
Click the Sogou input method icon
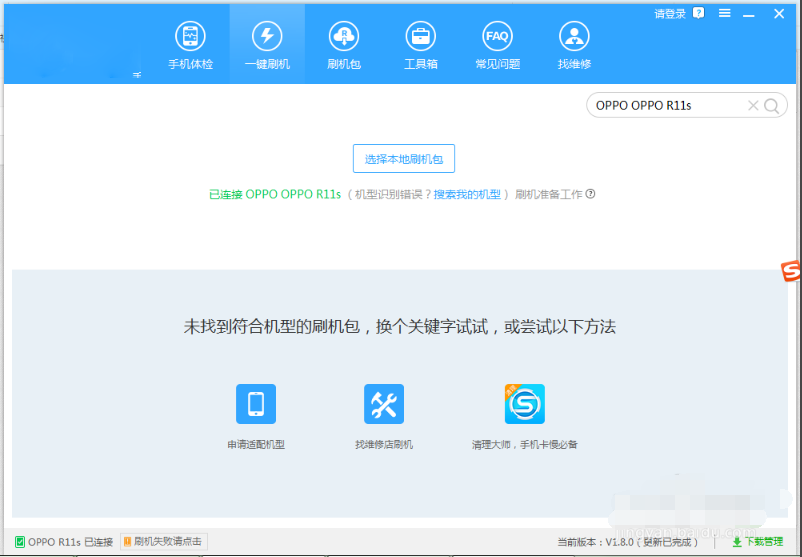[x=791, y=271]
